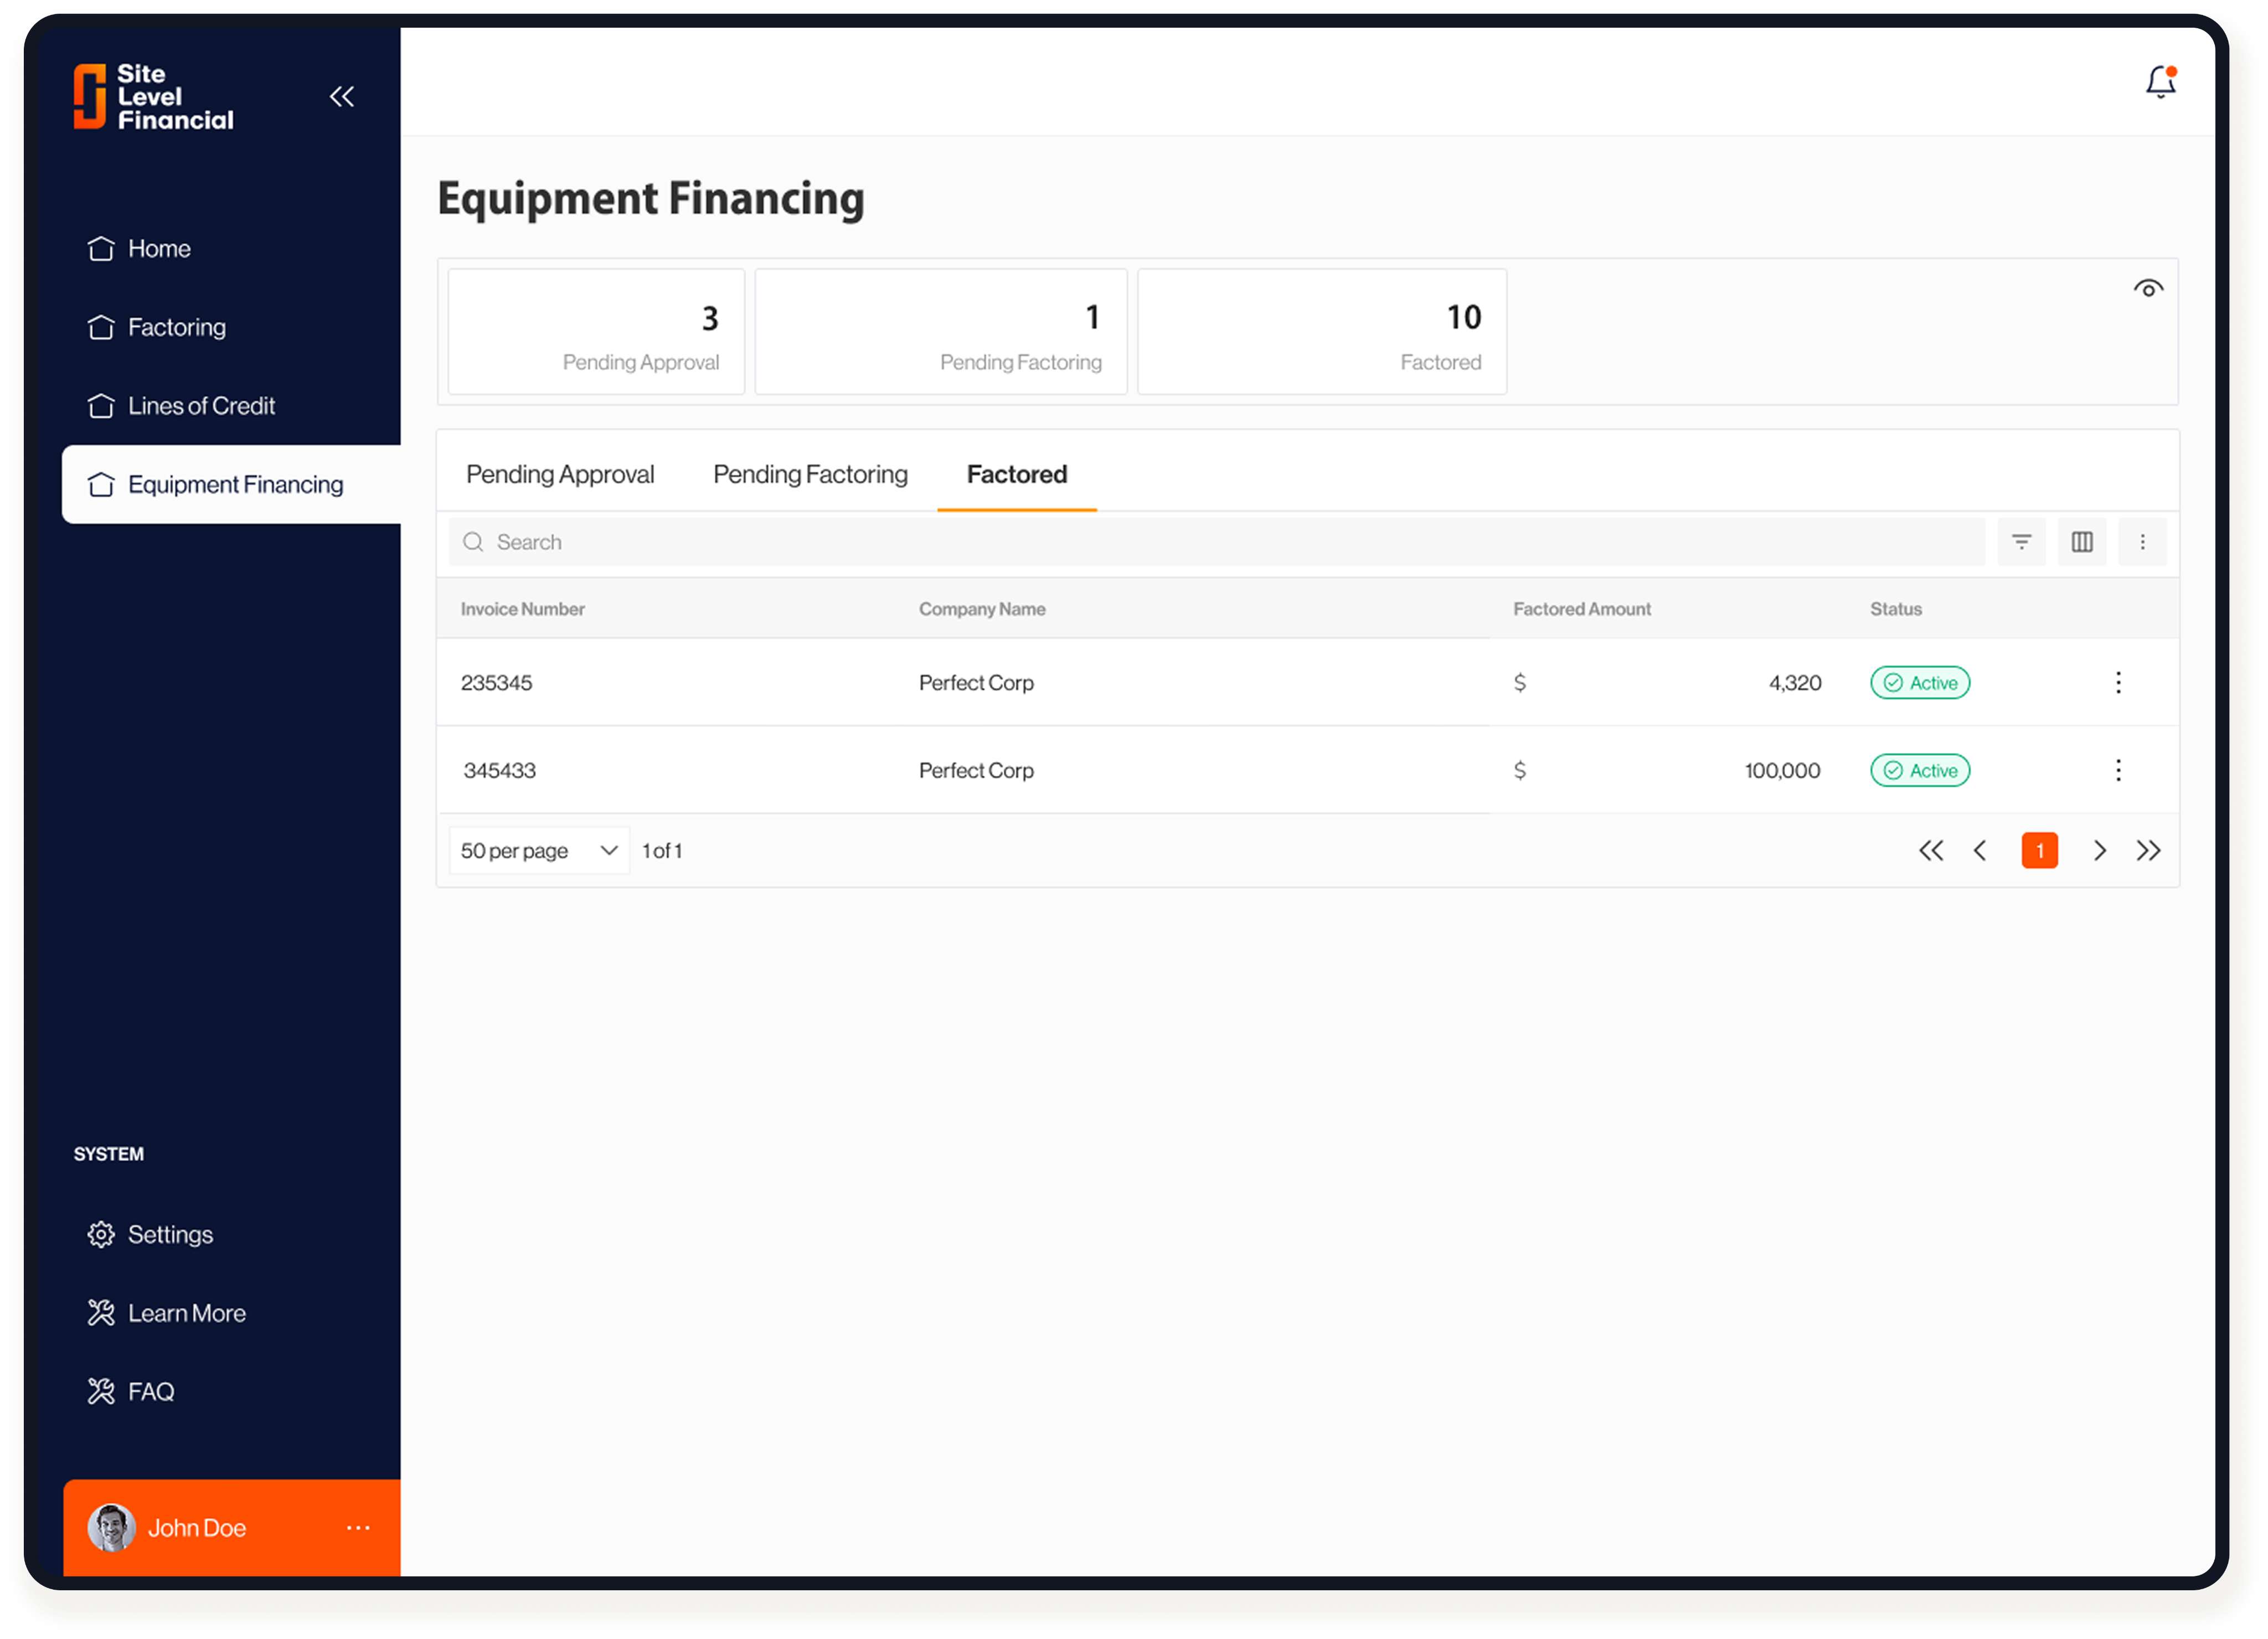Click the 4,320 factored amount
Viewport: 2268px width, 1639px height.
pyautogui.click(x=1794, y=682)
